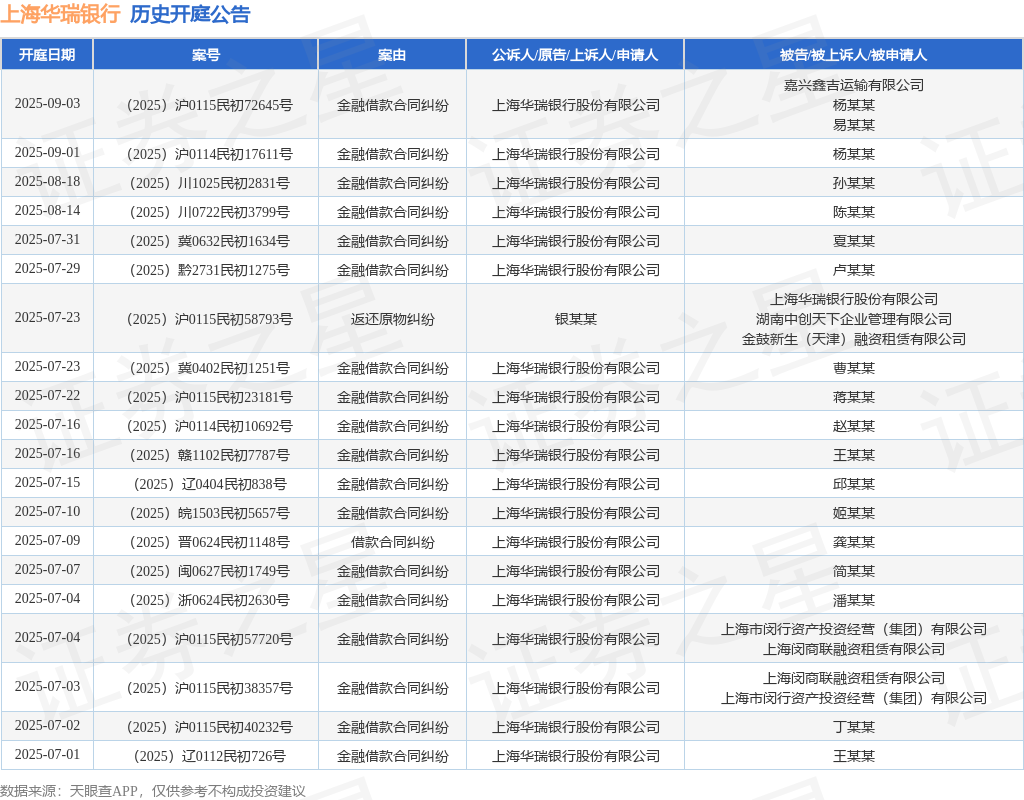1024x800 pixels.
Task: Click the date 2025-08-18
Action: point(47,181)
